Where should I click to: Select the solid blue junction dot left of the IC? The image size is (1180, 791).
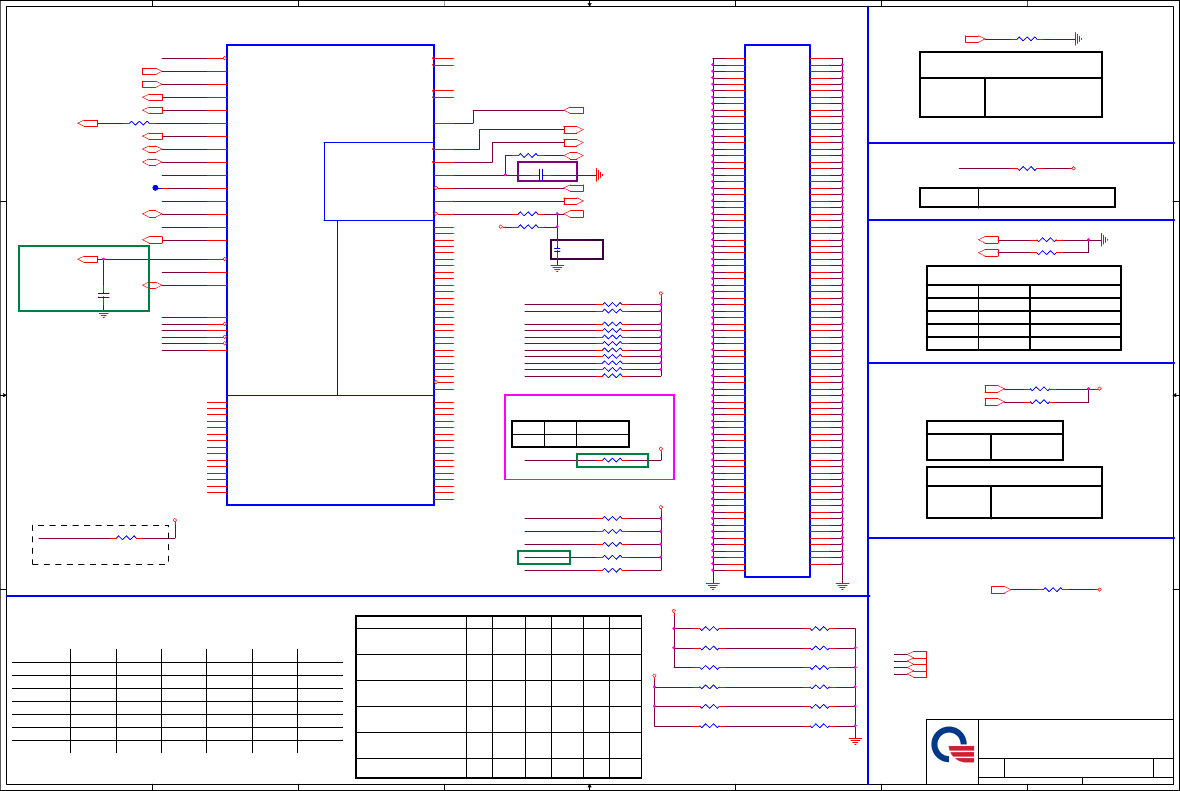pos(155,188)
